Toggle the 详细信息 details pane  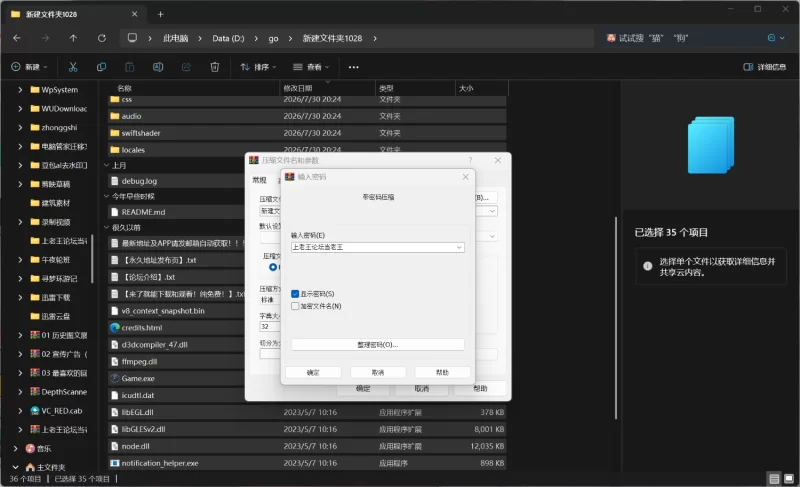[x=764, y=67]
